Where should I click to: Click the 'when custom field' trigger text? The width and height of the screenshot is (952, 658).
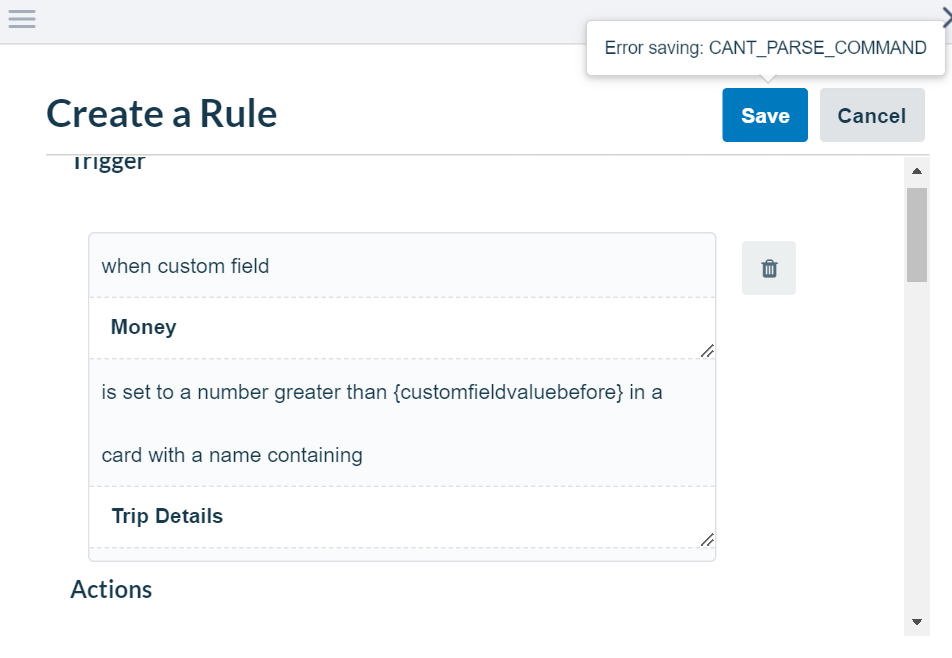[185, 266]
